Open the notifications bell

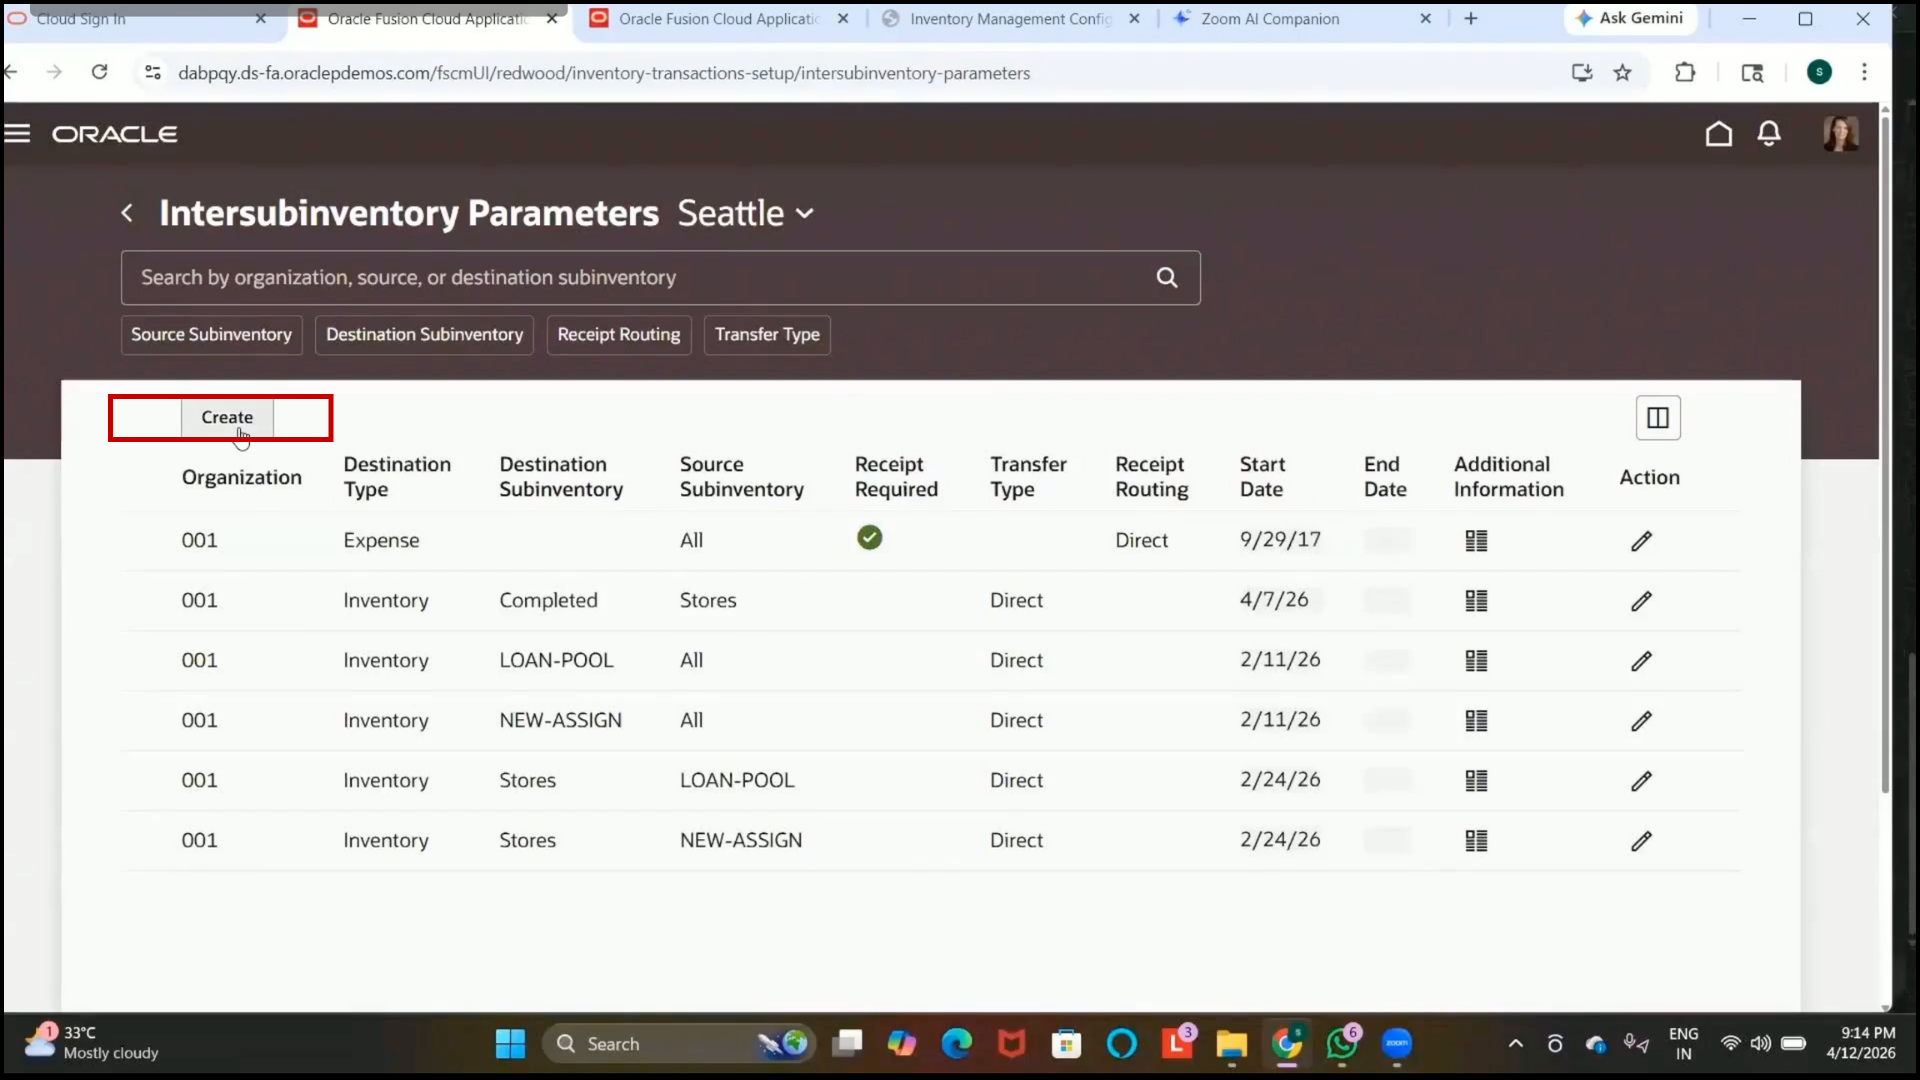(x=1769, y=134)
